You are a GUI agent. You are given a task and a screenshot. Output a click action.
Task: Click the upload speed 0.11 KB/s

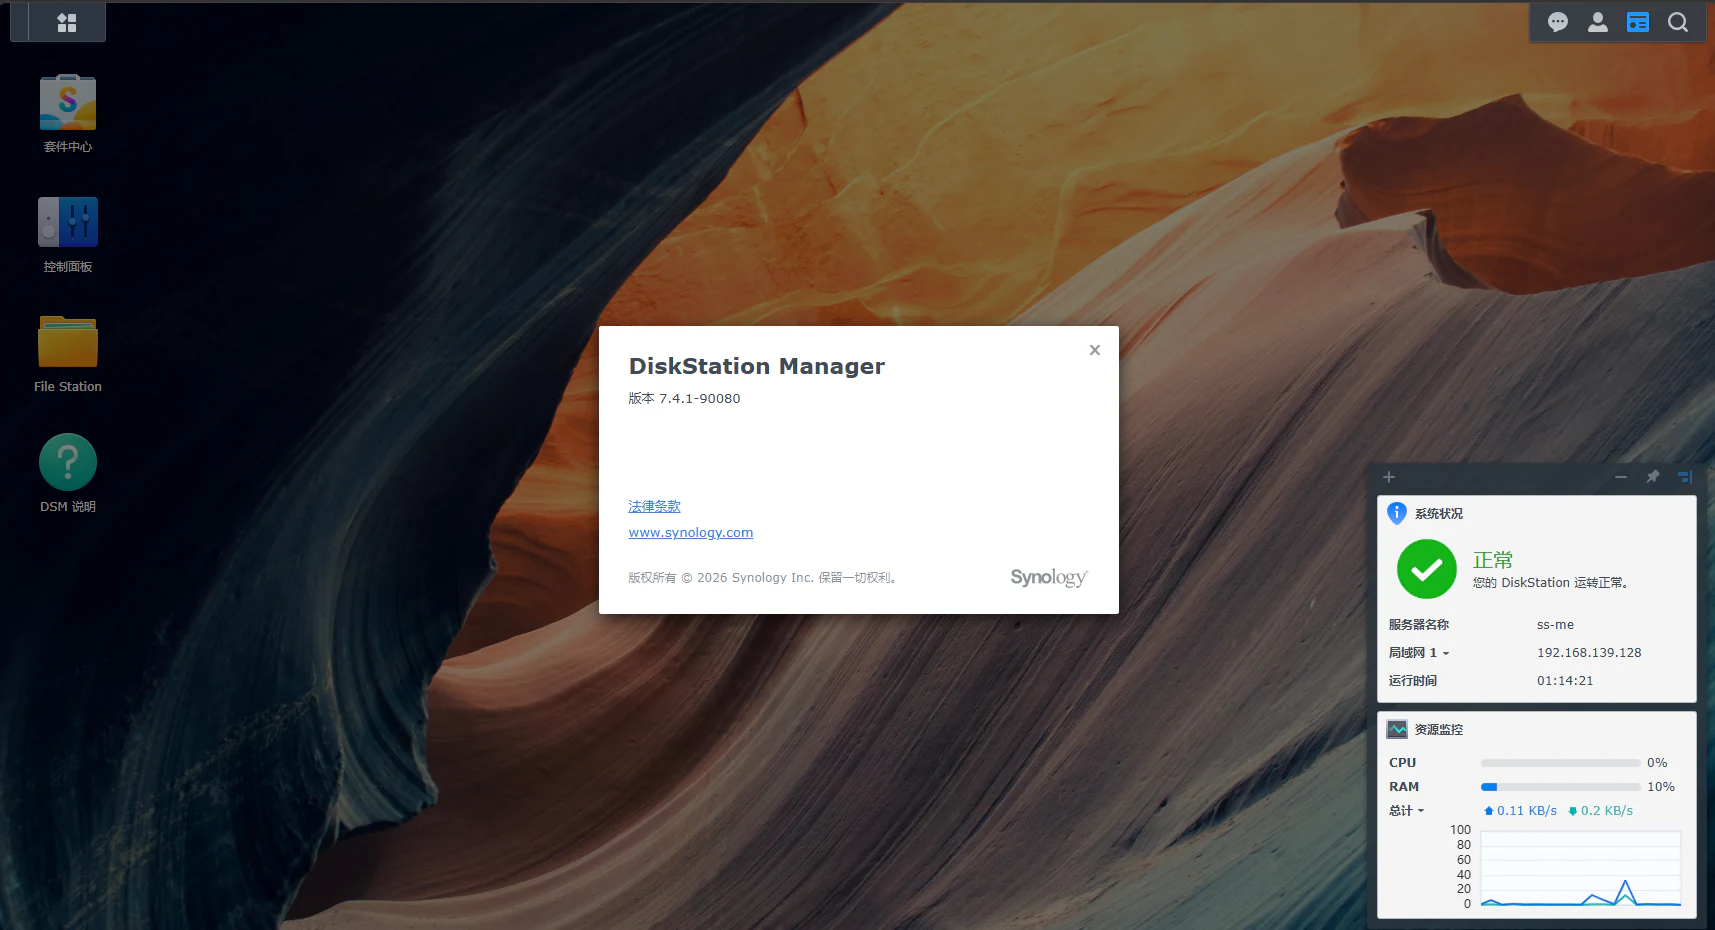1521,811
